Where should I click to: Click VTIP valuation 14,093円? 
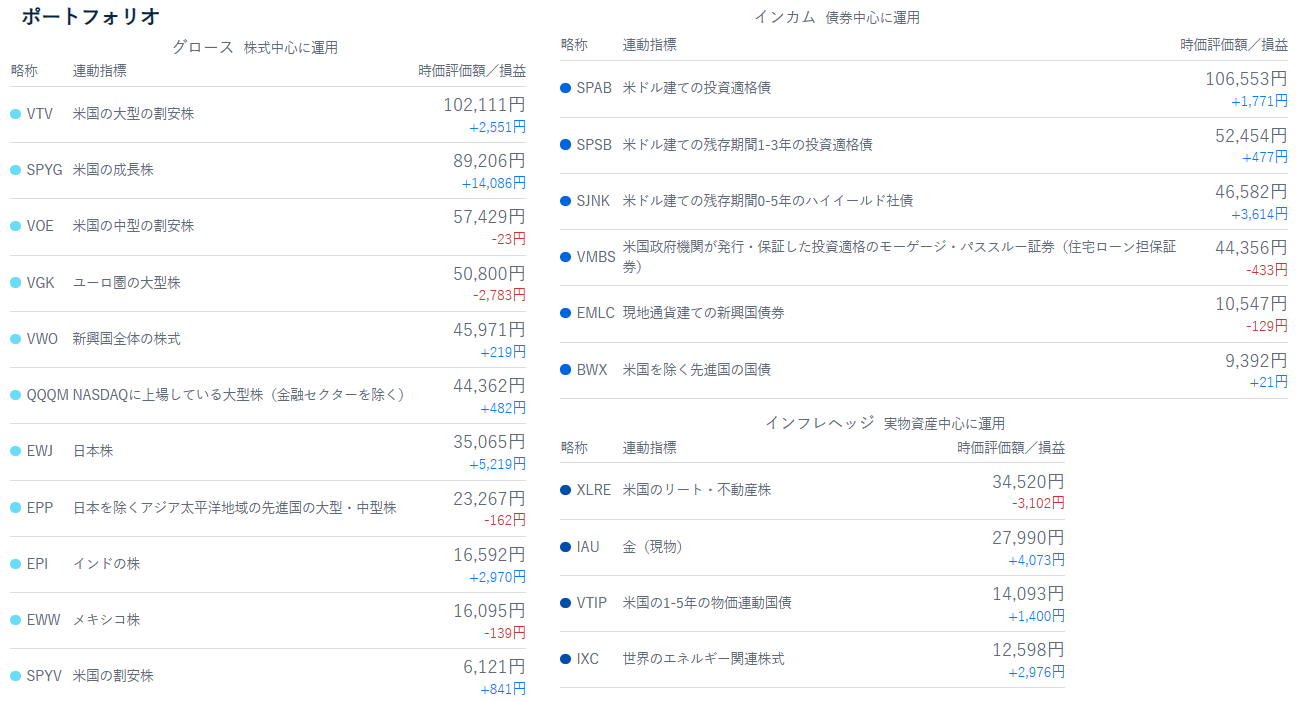click(1029, 594)
